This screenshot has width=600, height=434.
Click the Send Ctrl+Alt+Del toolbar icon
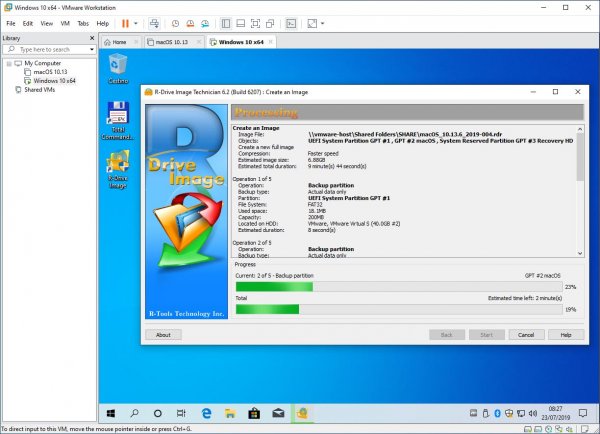pos(154,24)
